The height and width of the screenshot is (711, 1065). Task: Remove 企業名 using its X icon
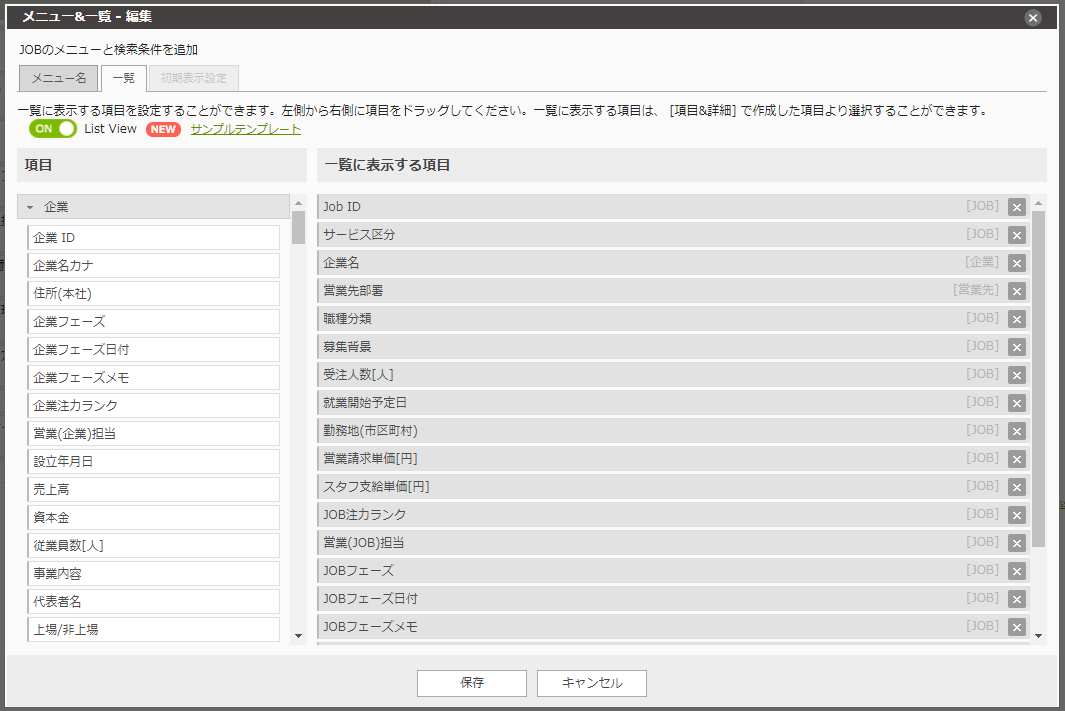tap(1017, 263)
